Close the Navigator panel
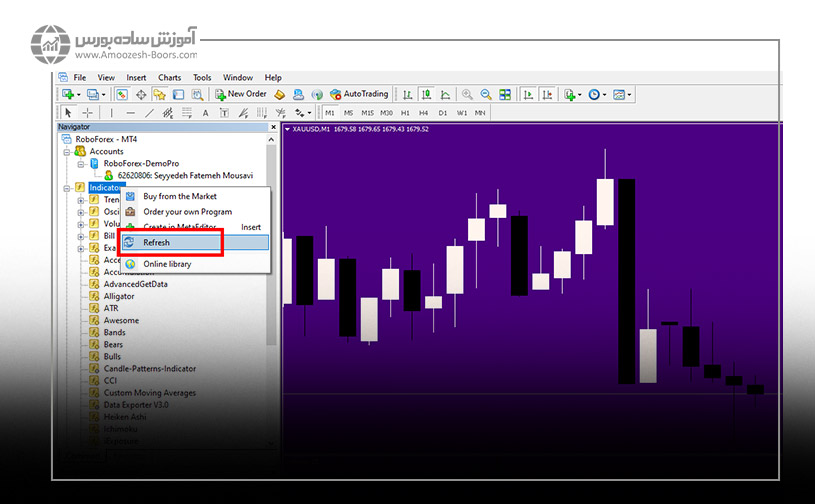The height and width of the screenshot is (504, 815). pyautogui.click(x=273, y=127)
